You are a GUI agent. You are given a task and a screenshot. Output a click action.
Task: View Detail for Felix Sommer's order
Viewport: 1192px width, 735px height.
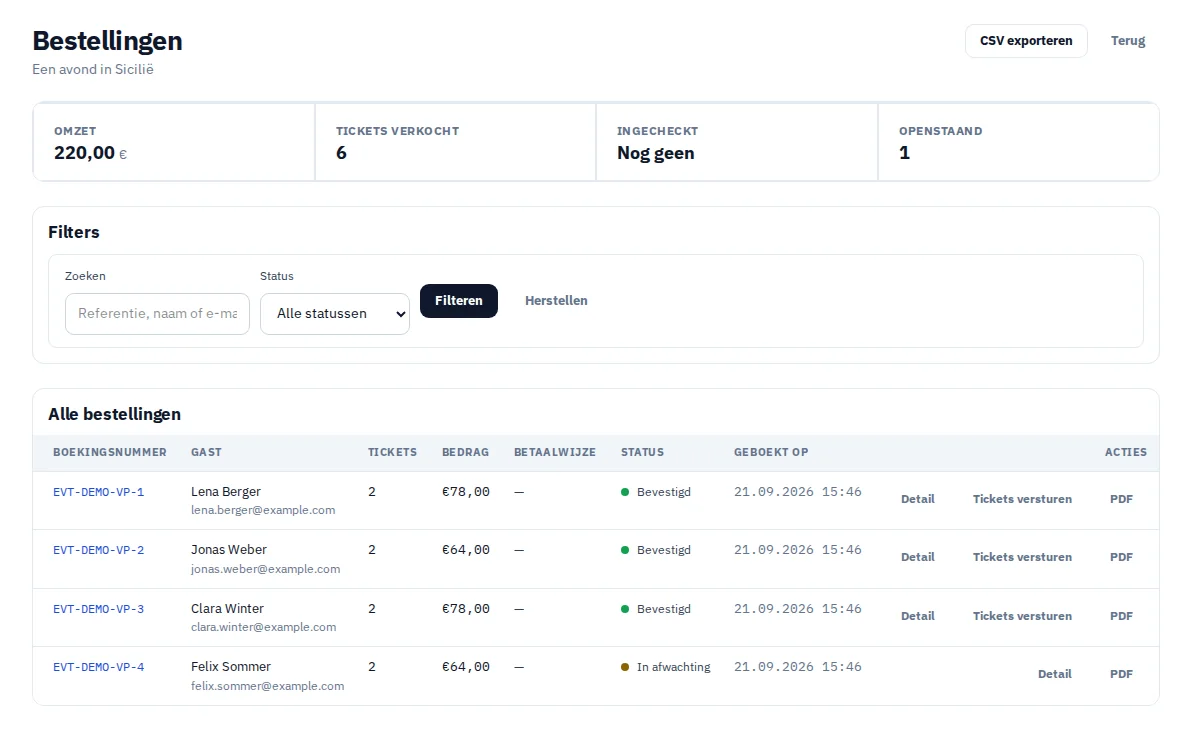[1054, 674]
